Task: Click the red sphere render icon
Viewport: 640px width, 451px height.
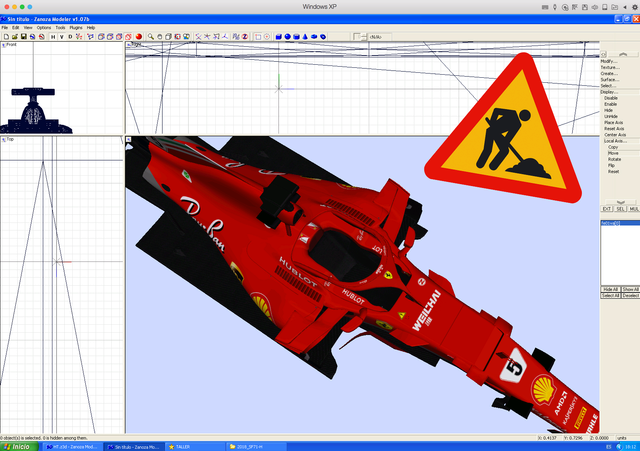Action: tap(139, 37)
